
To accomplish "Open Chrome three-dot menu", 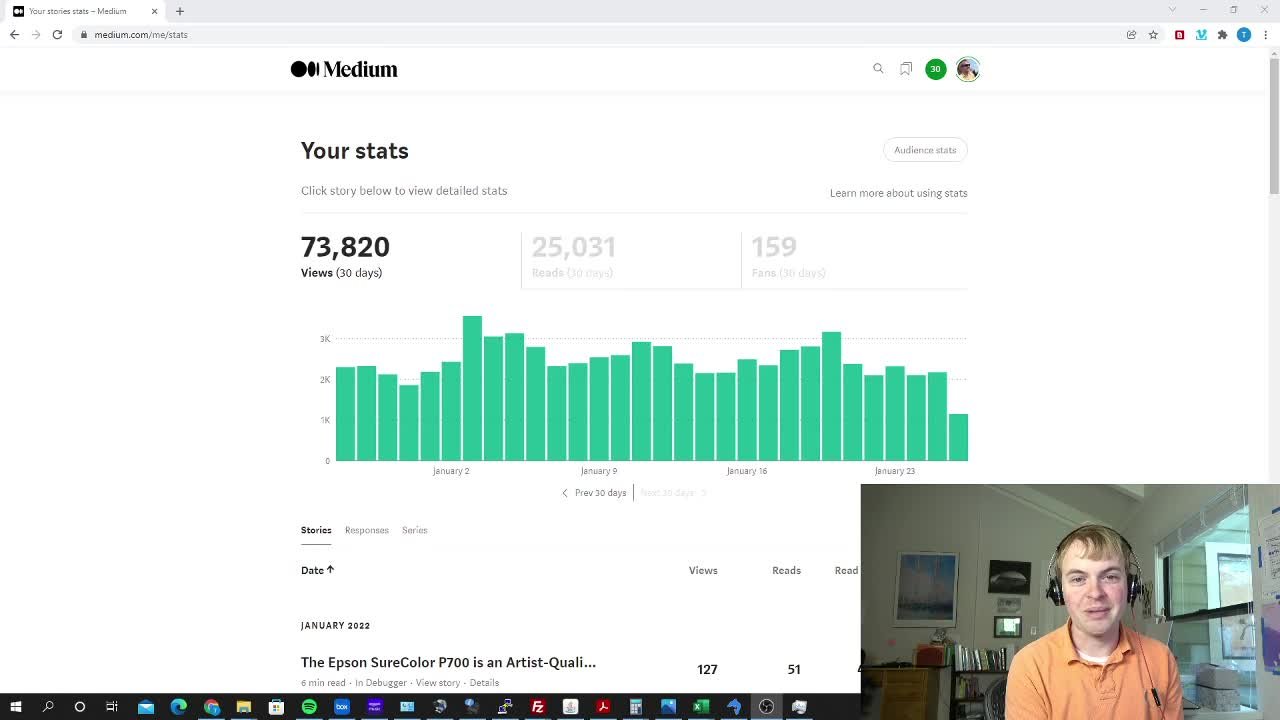I will [1265, 35].
